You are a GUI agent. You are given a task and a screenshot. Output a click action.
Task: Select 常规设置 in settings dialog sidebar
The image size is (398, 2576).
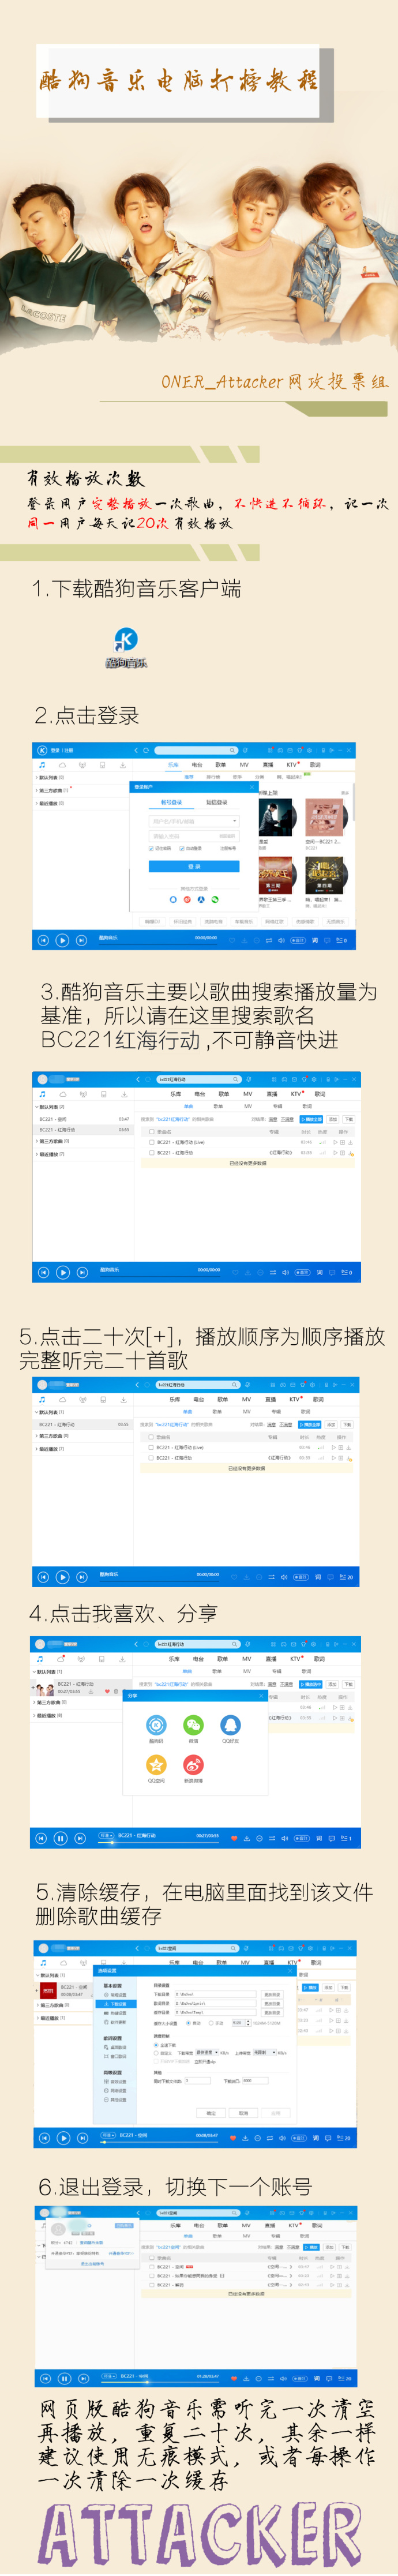[x=117, y=1995]
